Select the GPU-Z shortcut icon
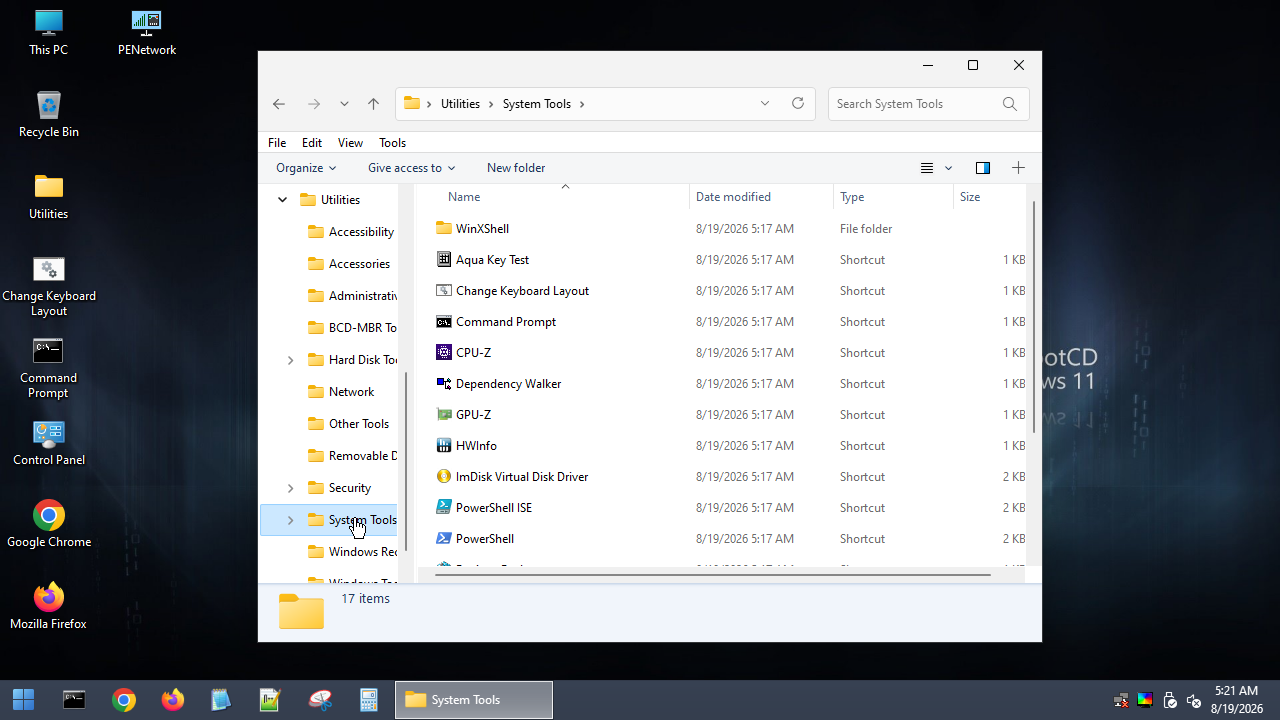The width and height of the screenshot is (1280, 720). click(x=444, y=415)
